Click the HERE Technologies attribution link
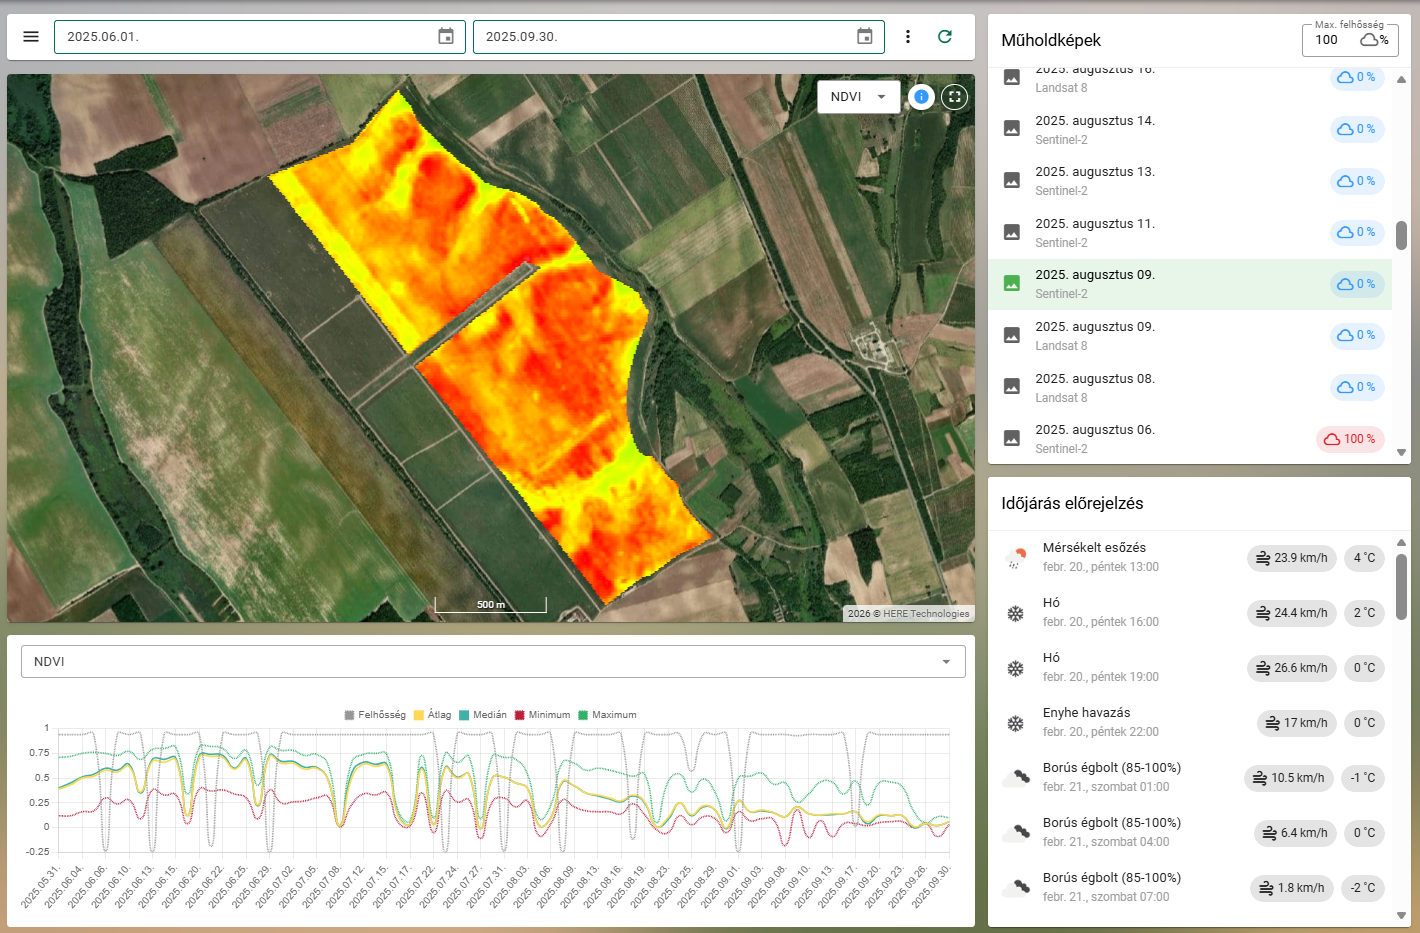1420x933 pixels. tap(925, 614)
